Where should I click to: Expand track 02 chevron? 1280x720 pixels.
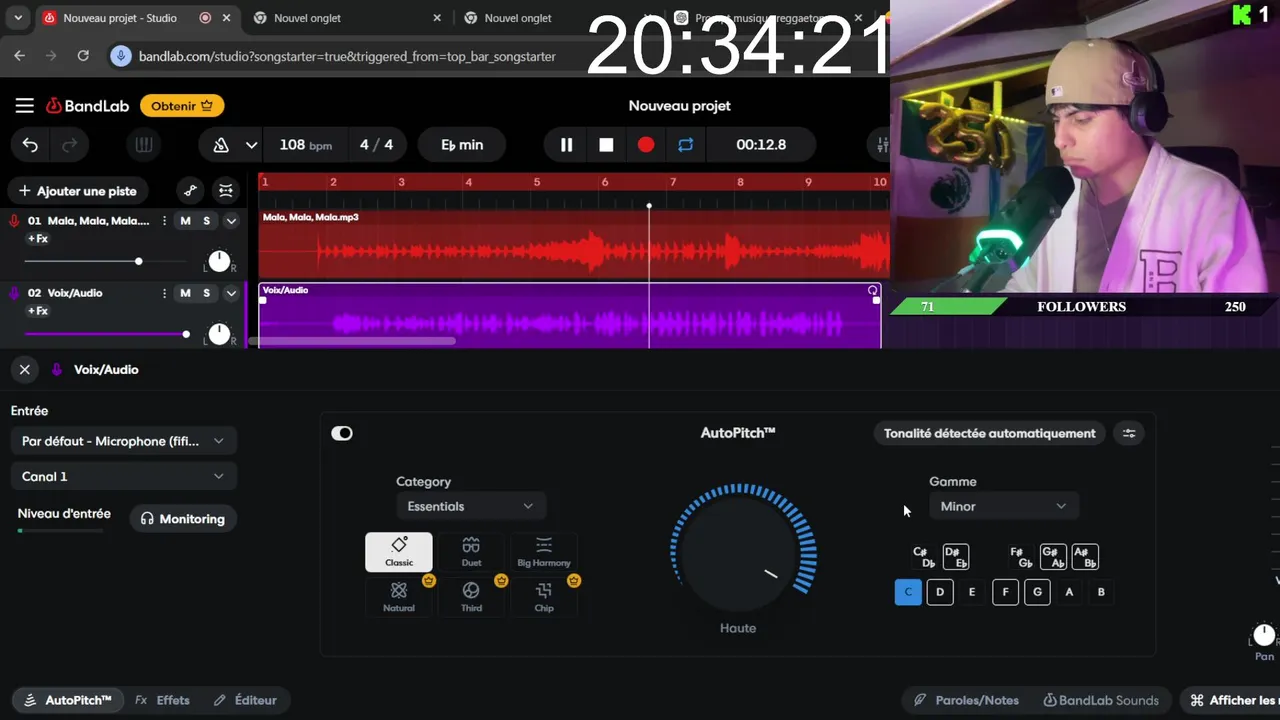231,293
